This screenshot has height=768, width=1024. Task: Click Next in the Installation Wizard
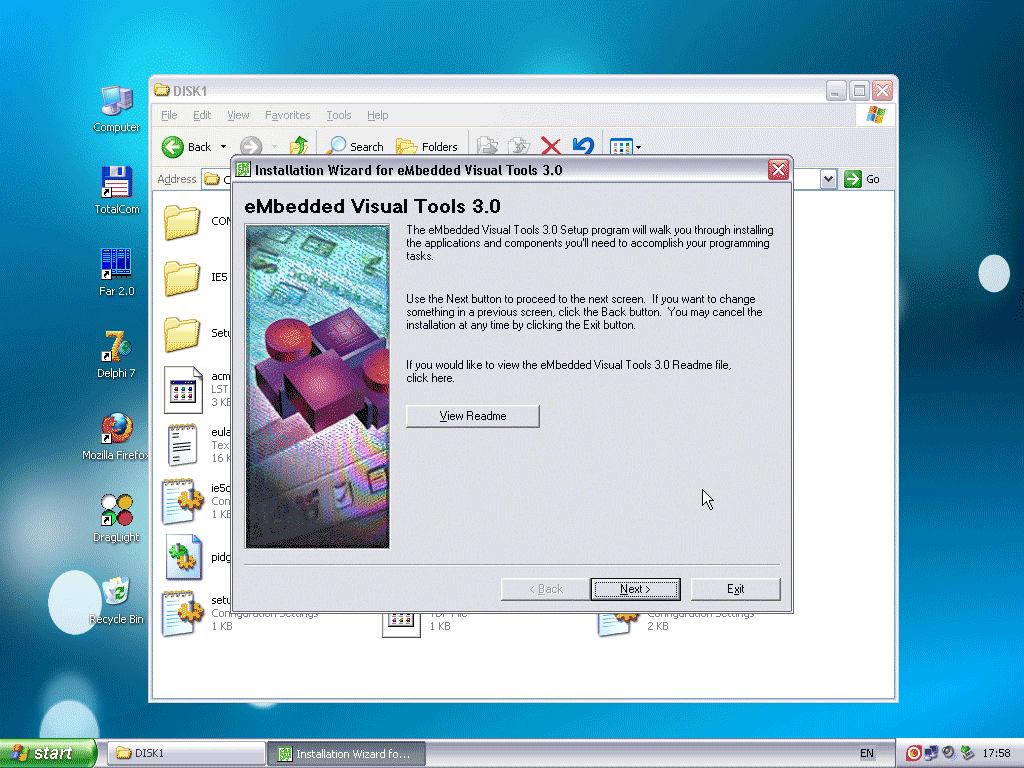pyautogui.click(x=635, y=589)
